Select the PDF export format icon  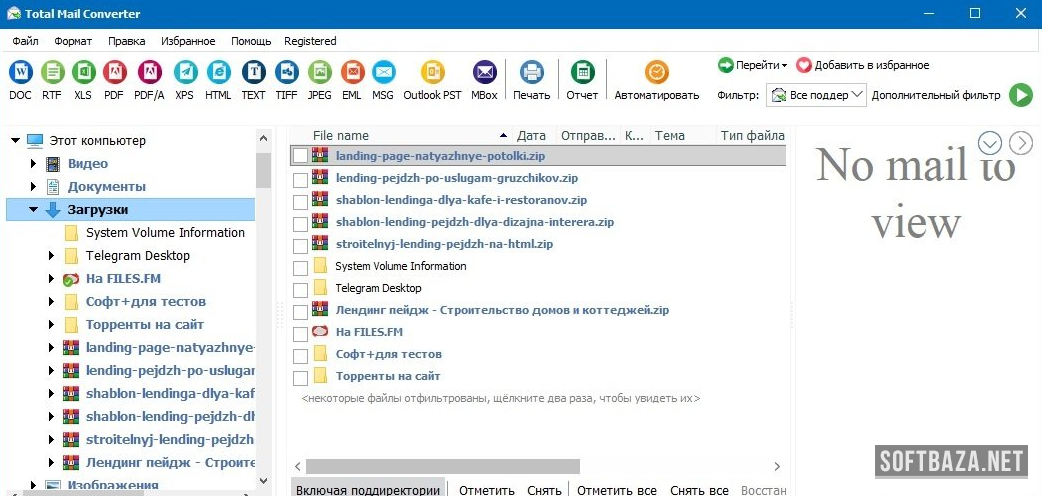point(114,73)
